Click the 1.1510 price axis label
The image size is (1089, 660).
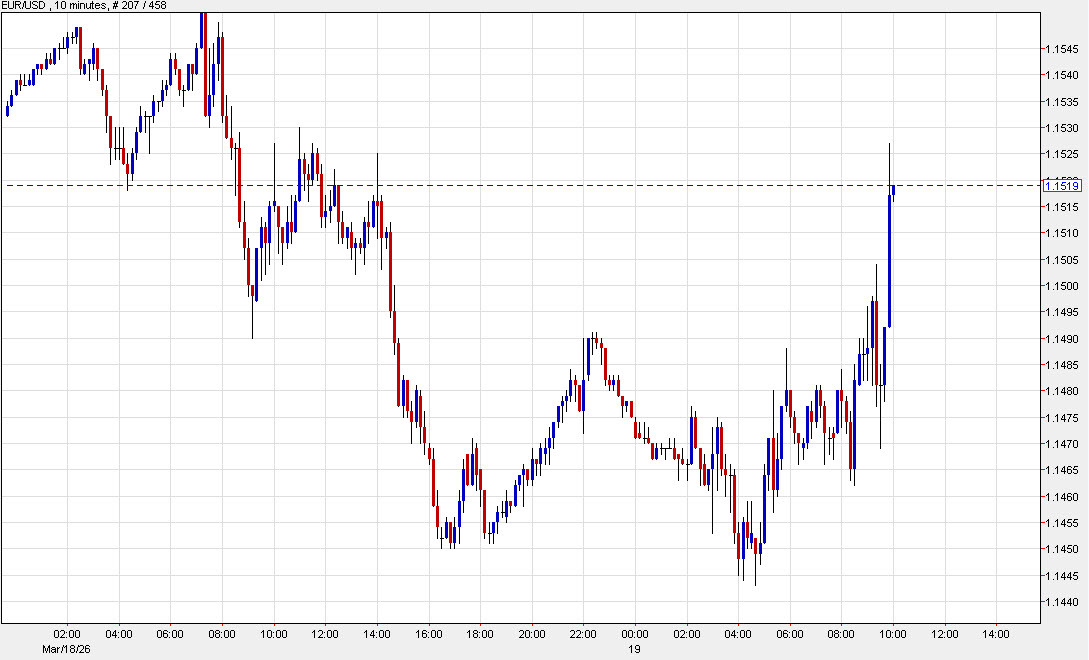tap(1060, 233)
